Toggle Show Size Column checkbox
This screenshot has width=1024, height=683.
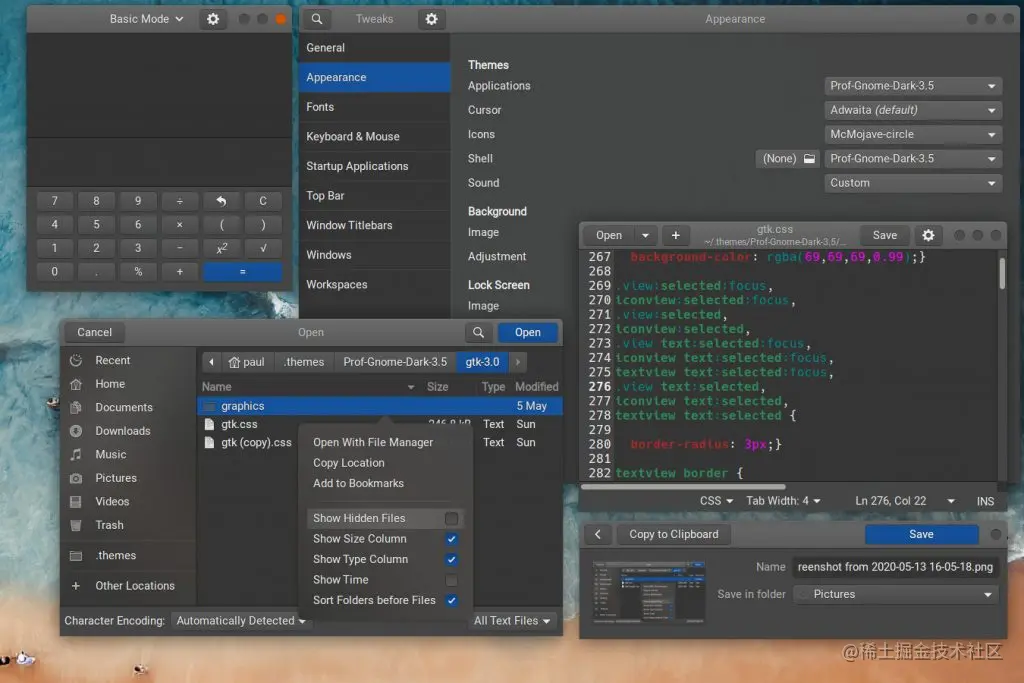point(451,539)
